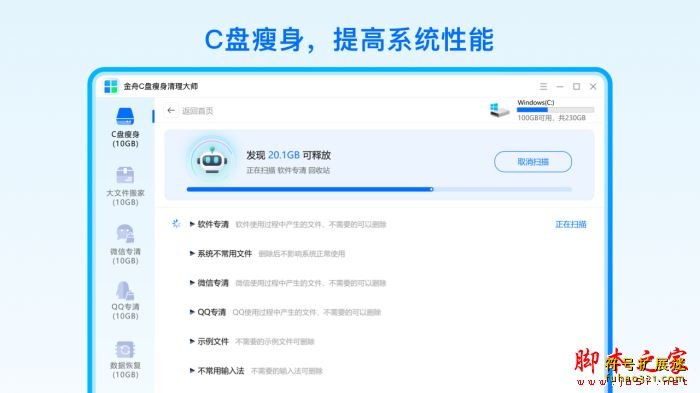The image size is (700, 393).
Task: Open the 数据恢复 sidebar icon
Action: point(125,349)
